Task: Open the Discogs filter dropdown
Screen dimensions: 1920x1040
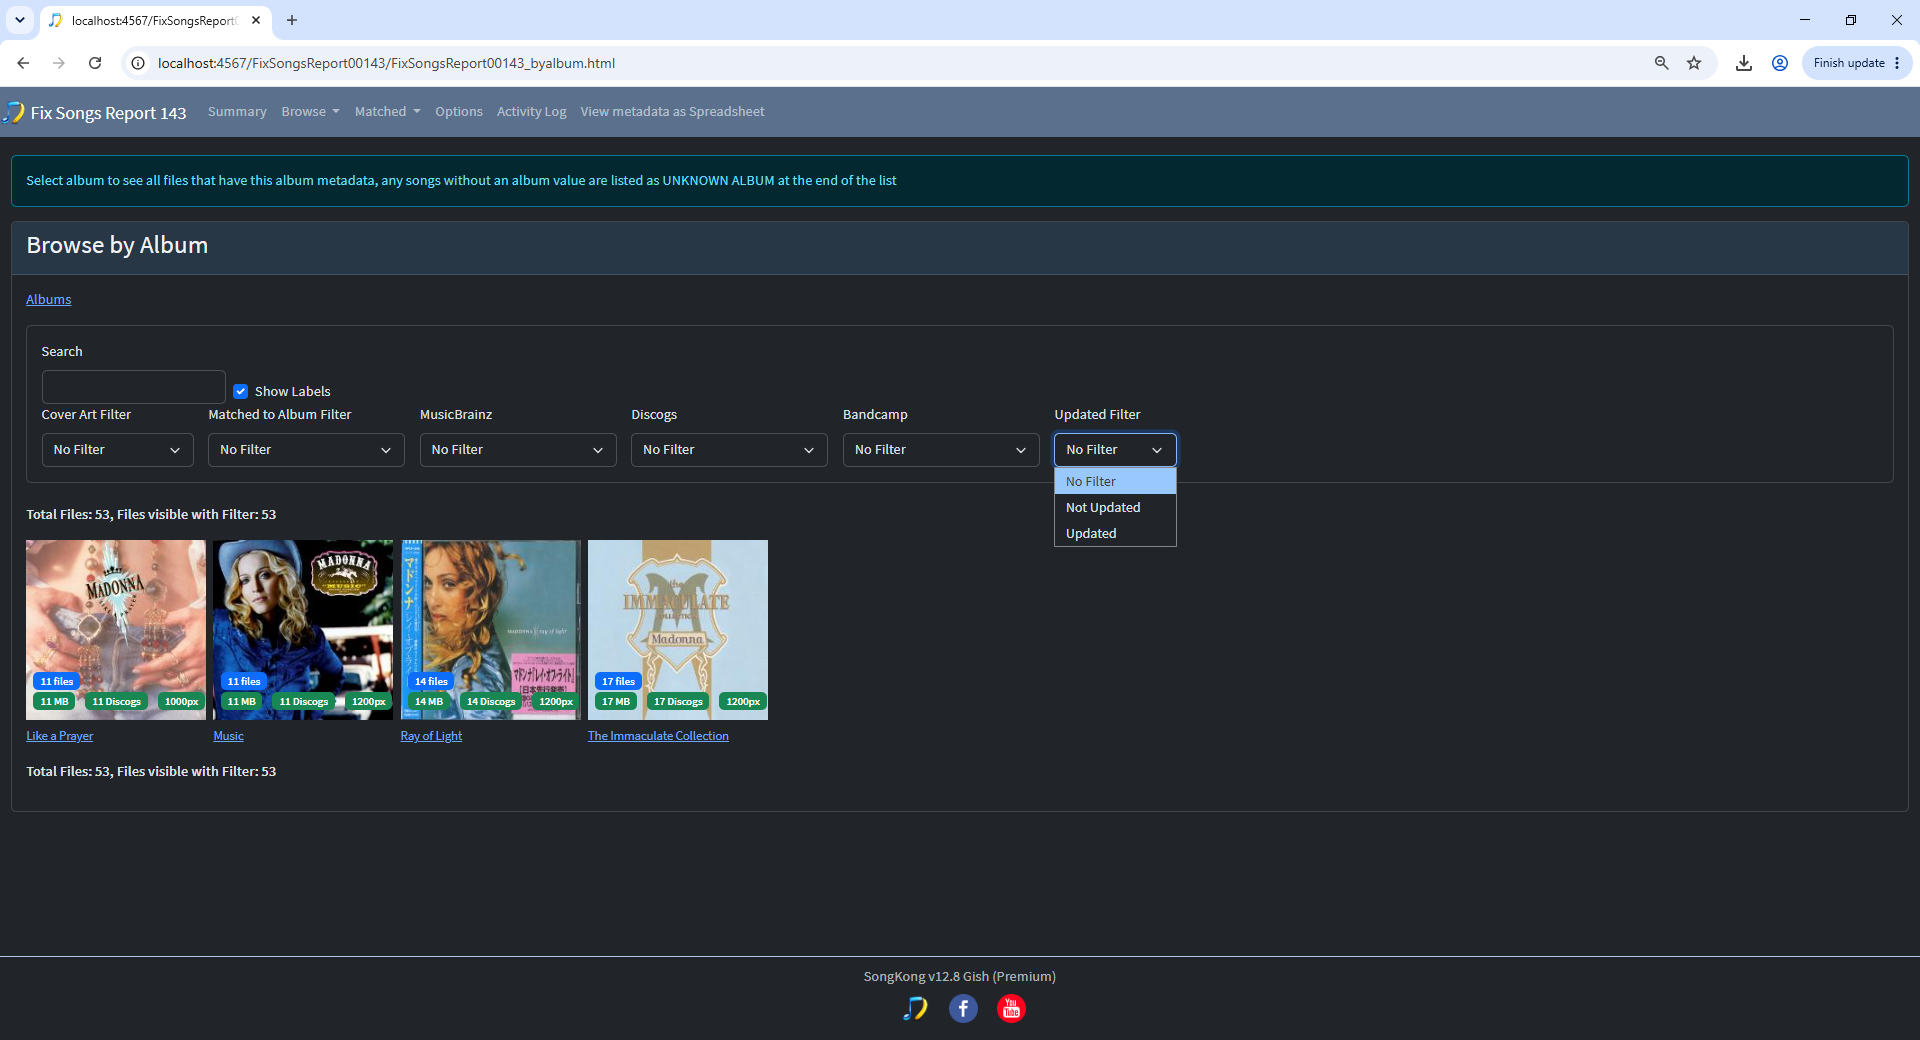Action: (x=729, y=450)
